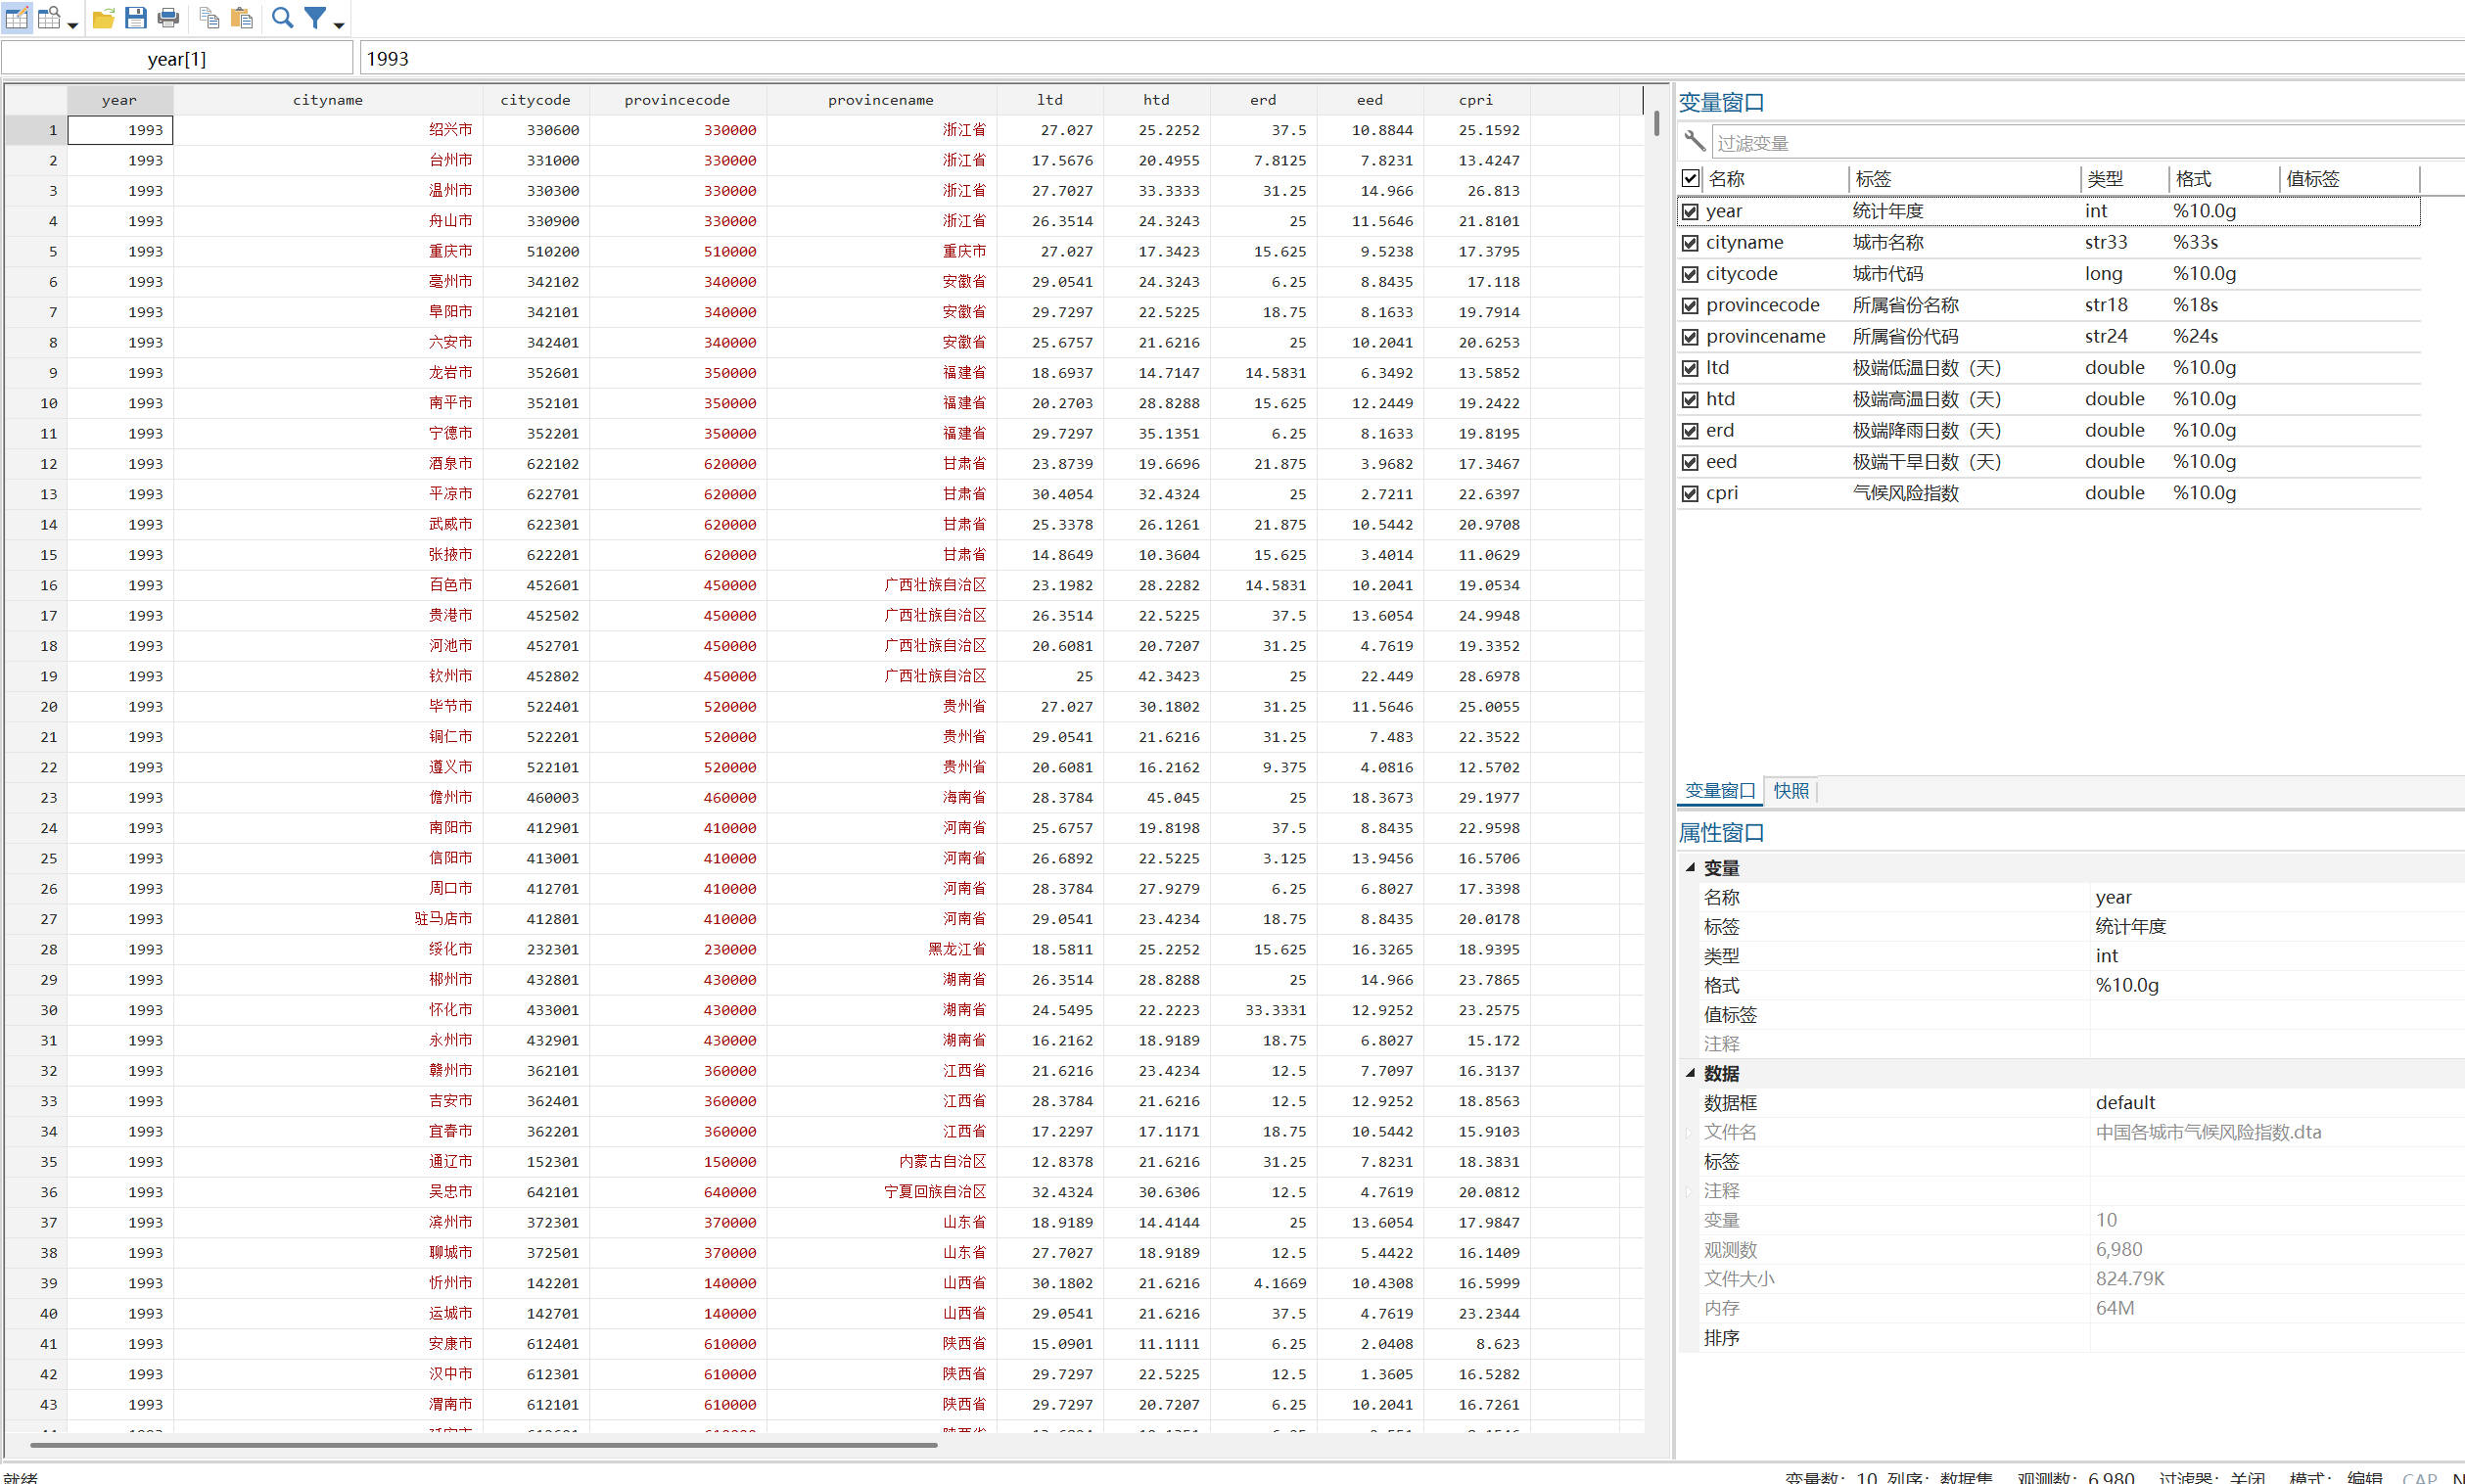Viewport: 2465px width, 1484px height.
Task: Toggle the cpri variable checkbox
Action: click(x=1690, y=494)
